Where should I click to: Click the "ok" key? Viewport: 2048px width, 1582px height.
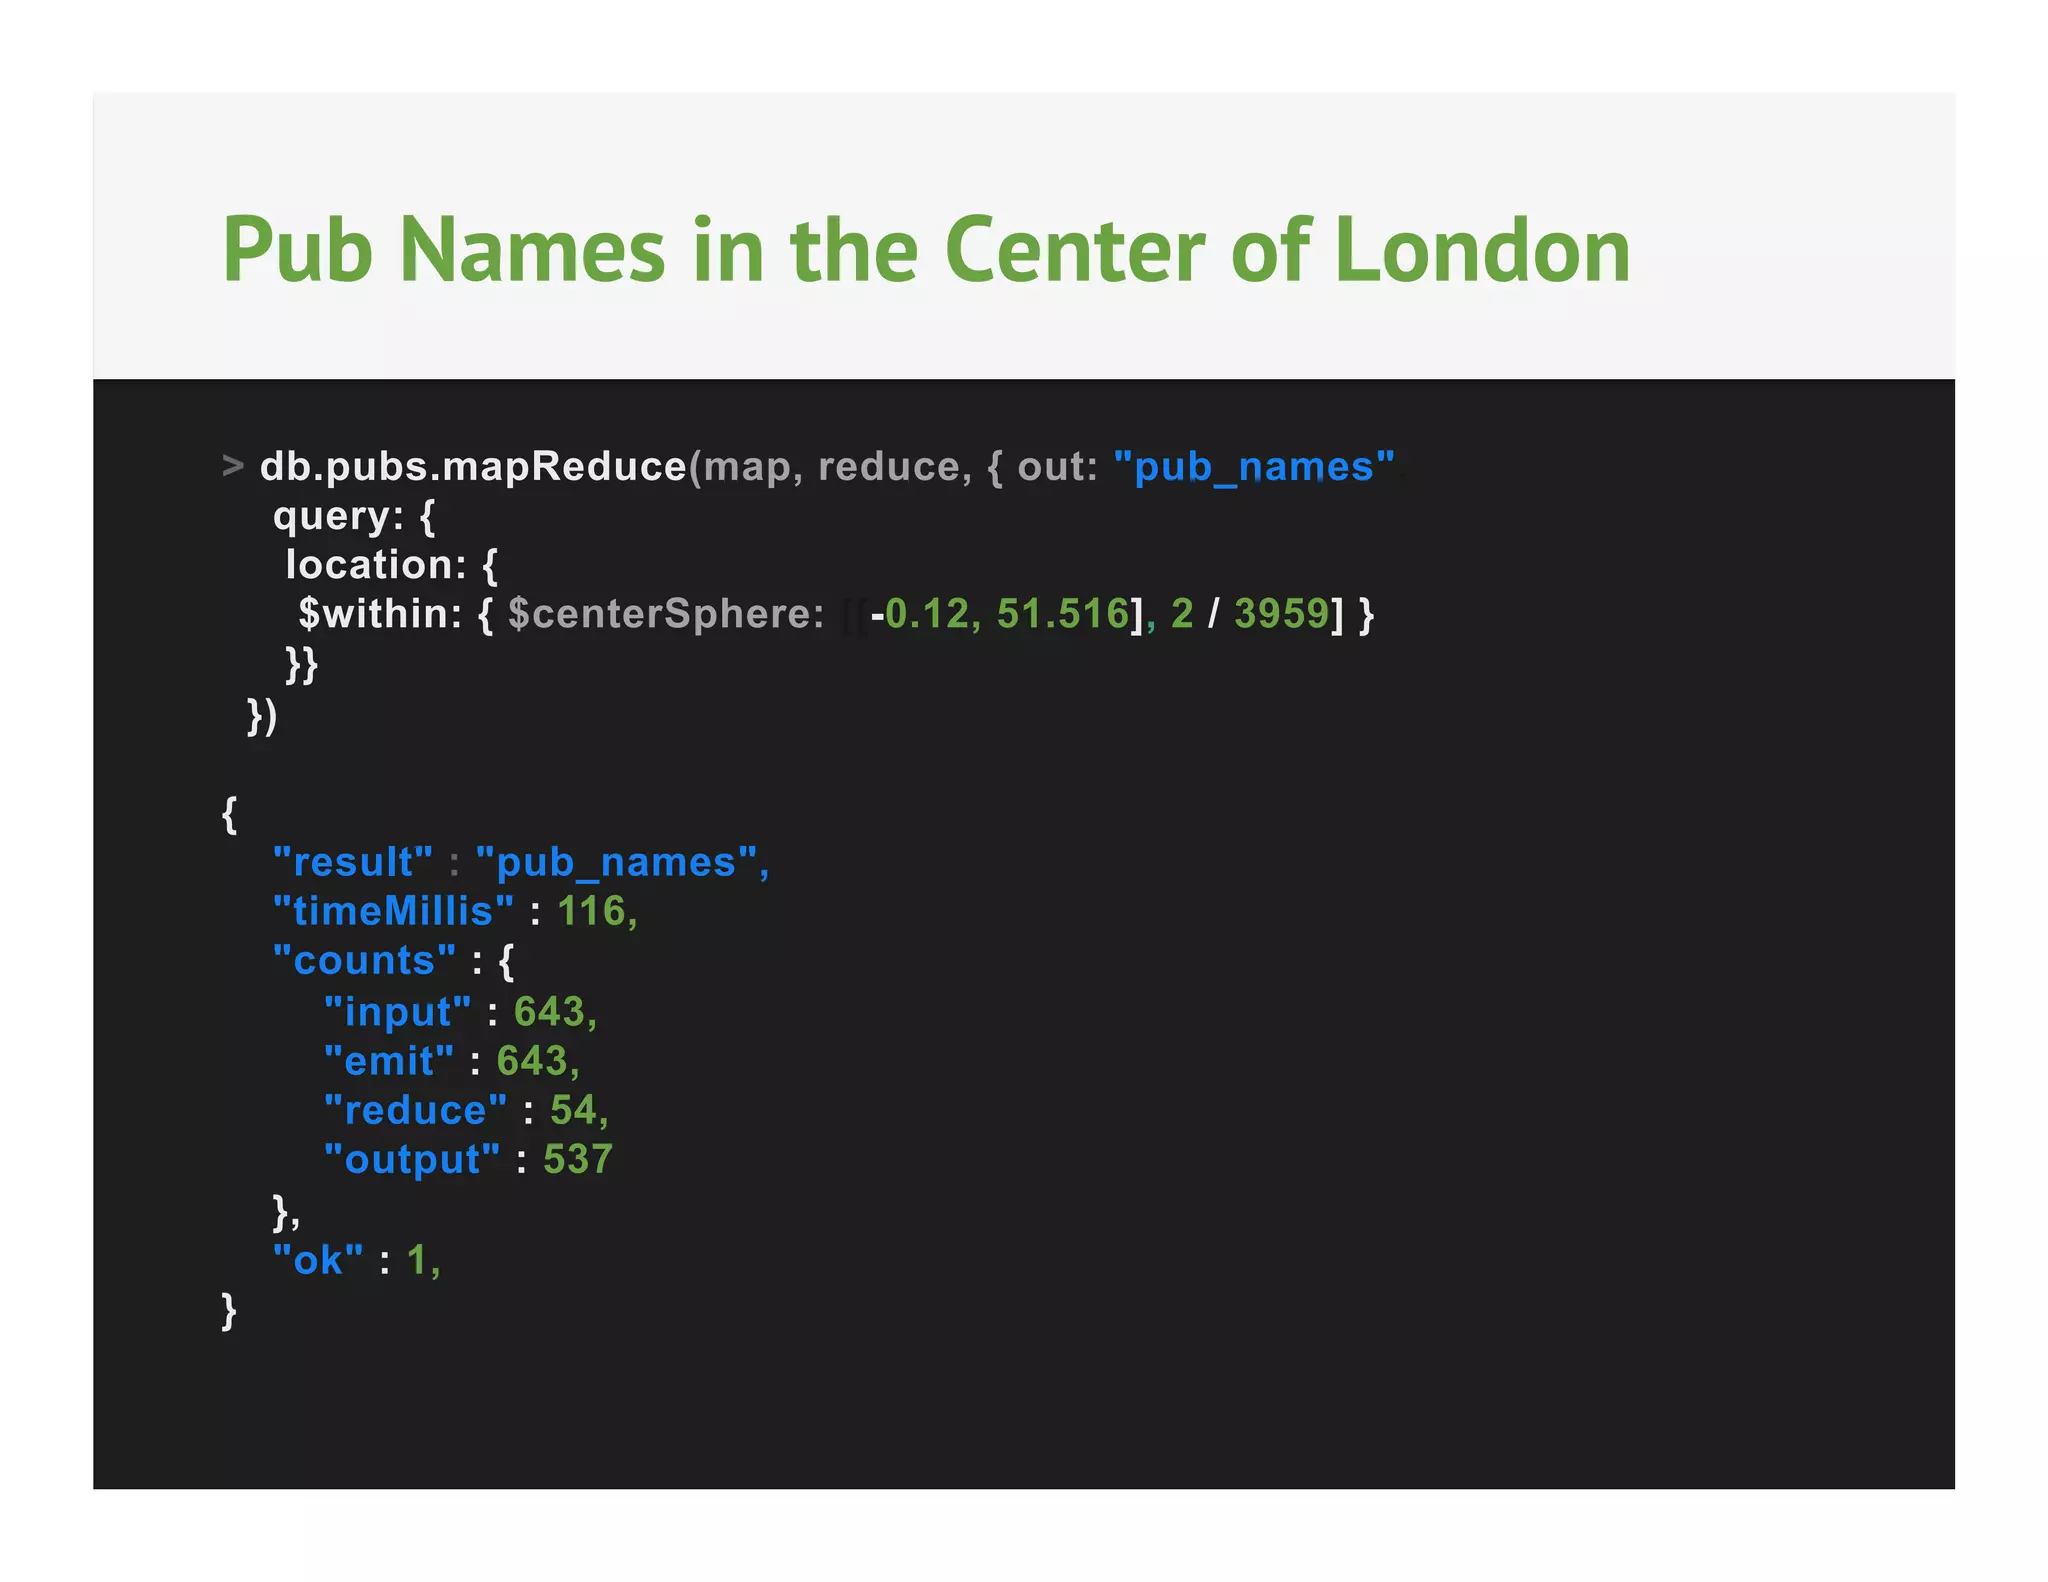[318, 1260]
